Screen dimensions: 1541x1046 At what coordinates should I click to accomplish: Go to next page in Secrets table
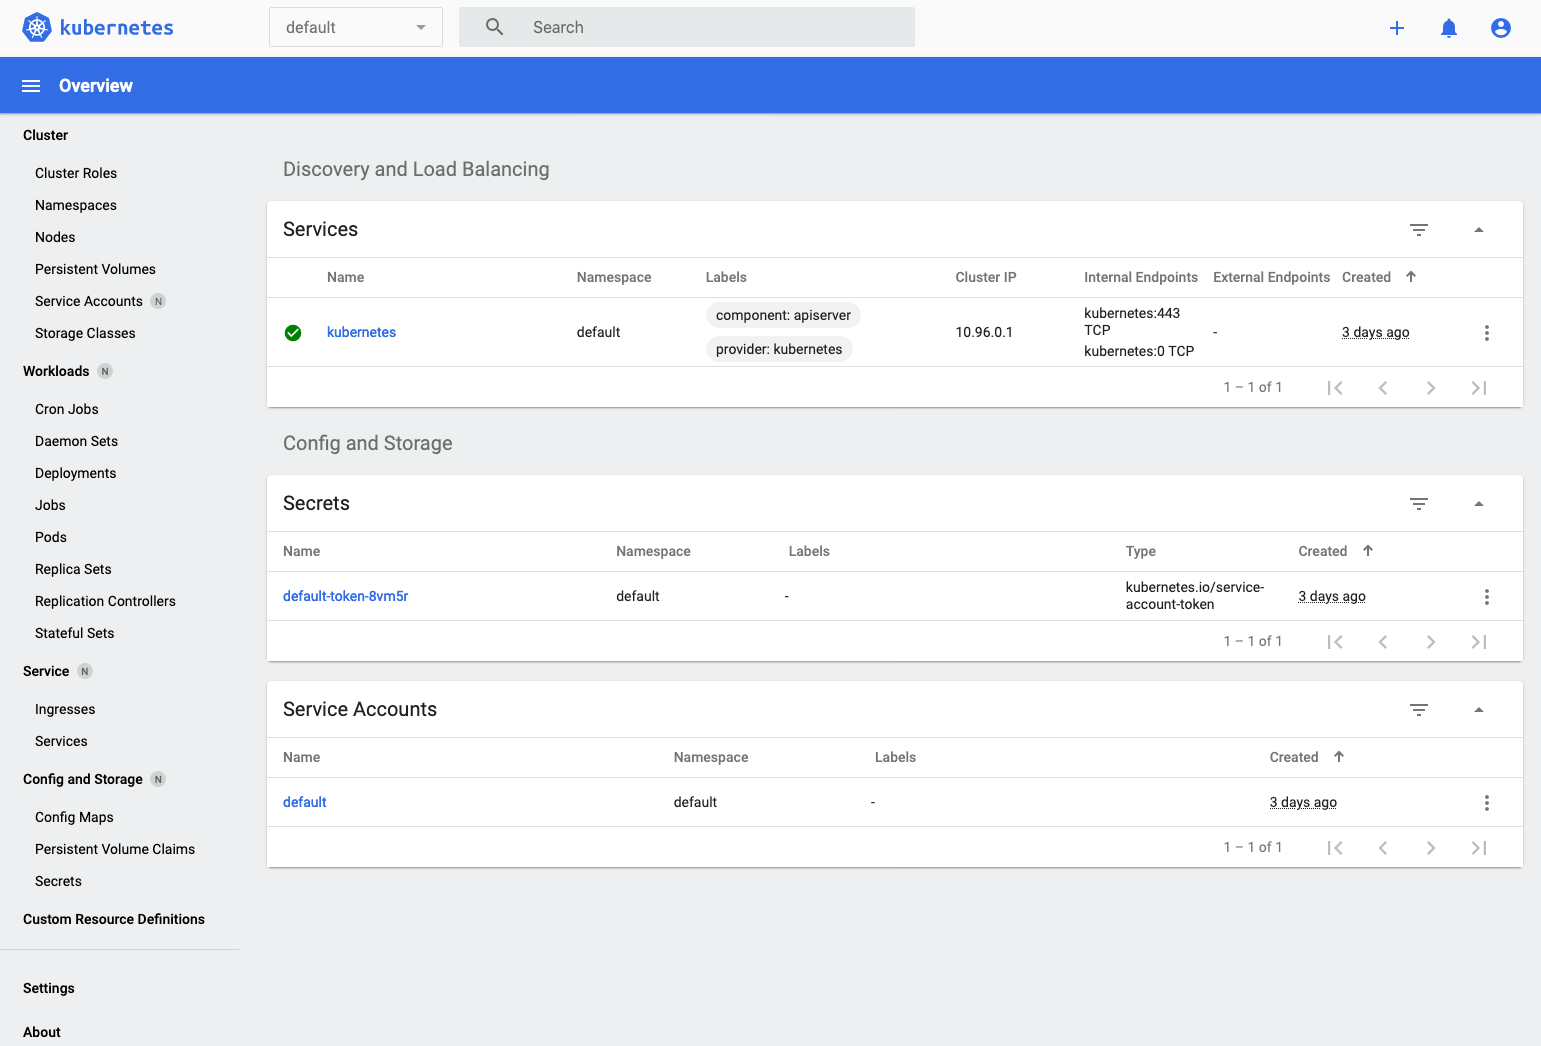pos(1431,642)
